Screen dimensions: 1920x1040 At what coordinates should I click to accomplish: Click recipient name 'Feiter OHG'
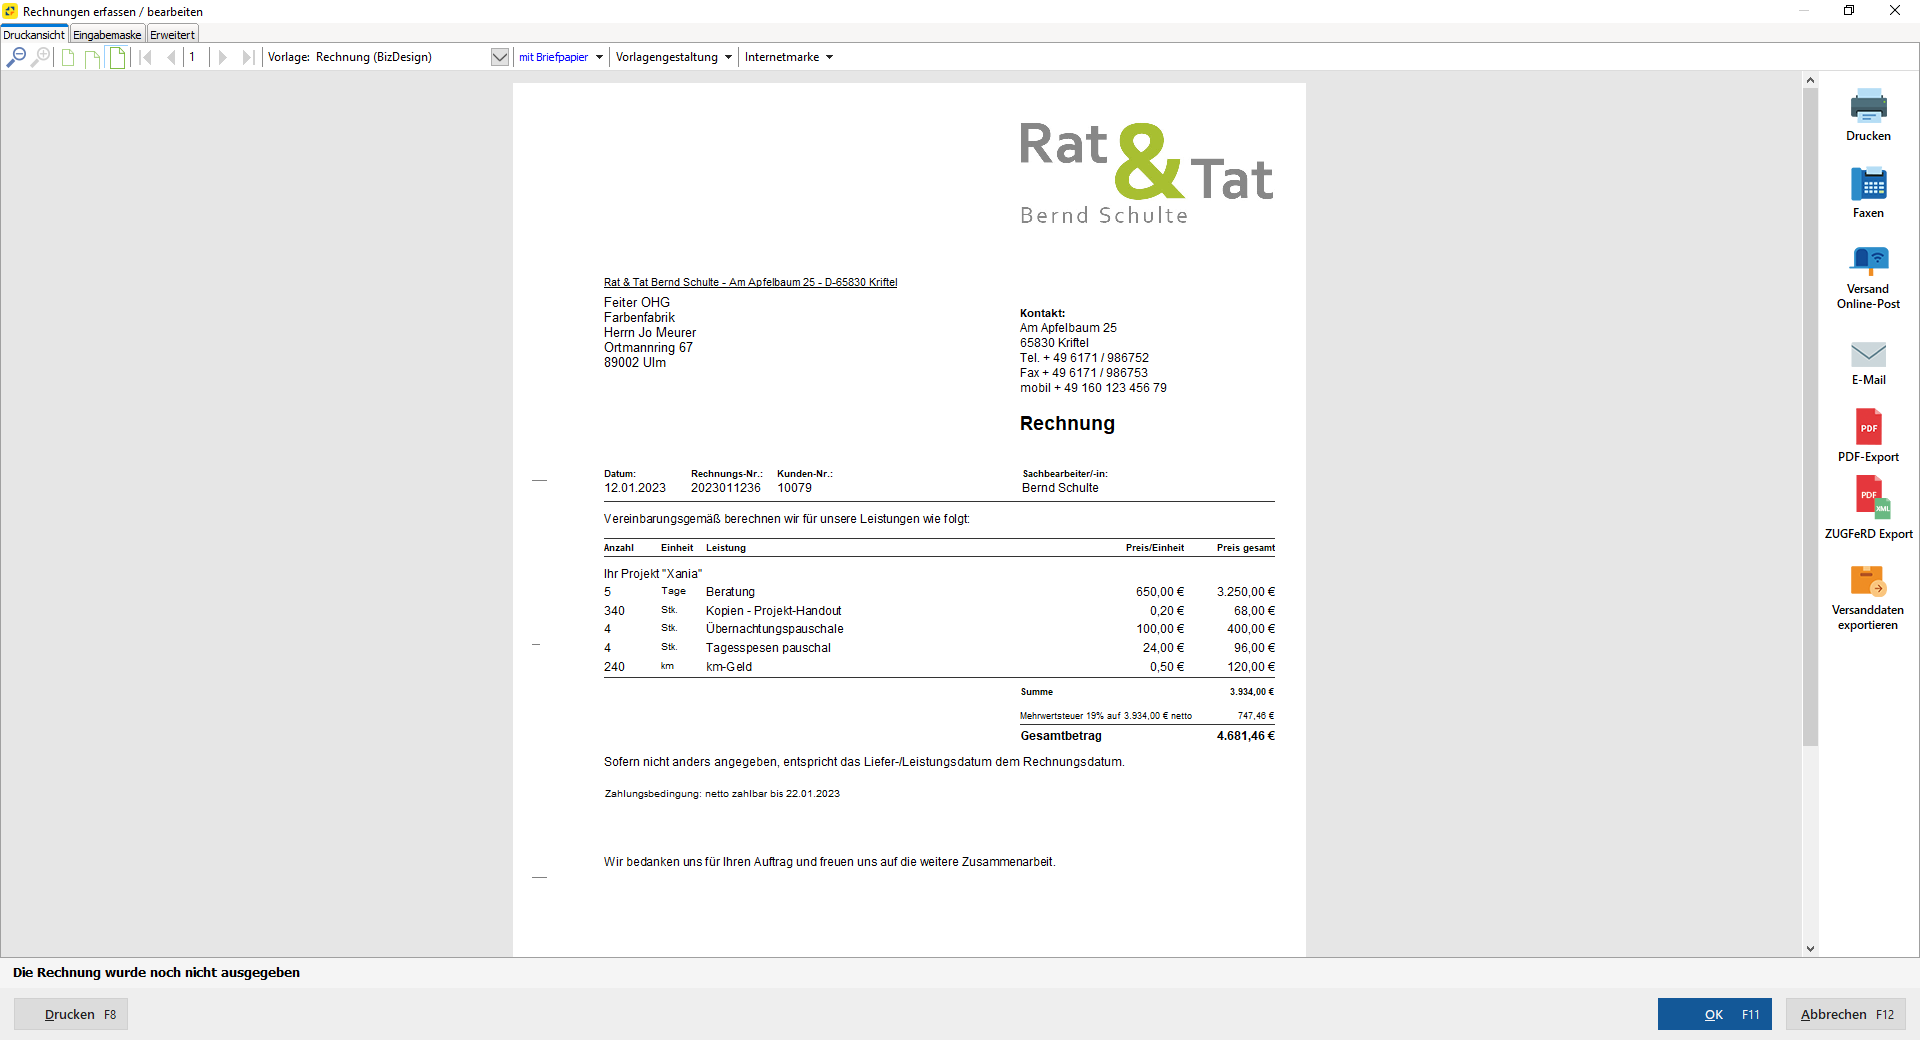click(637, 302)
